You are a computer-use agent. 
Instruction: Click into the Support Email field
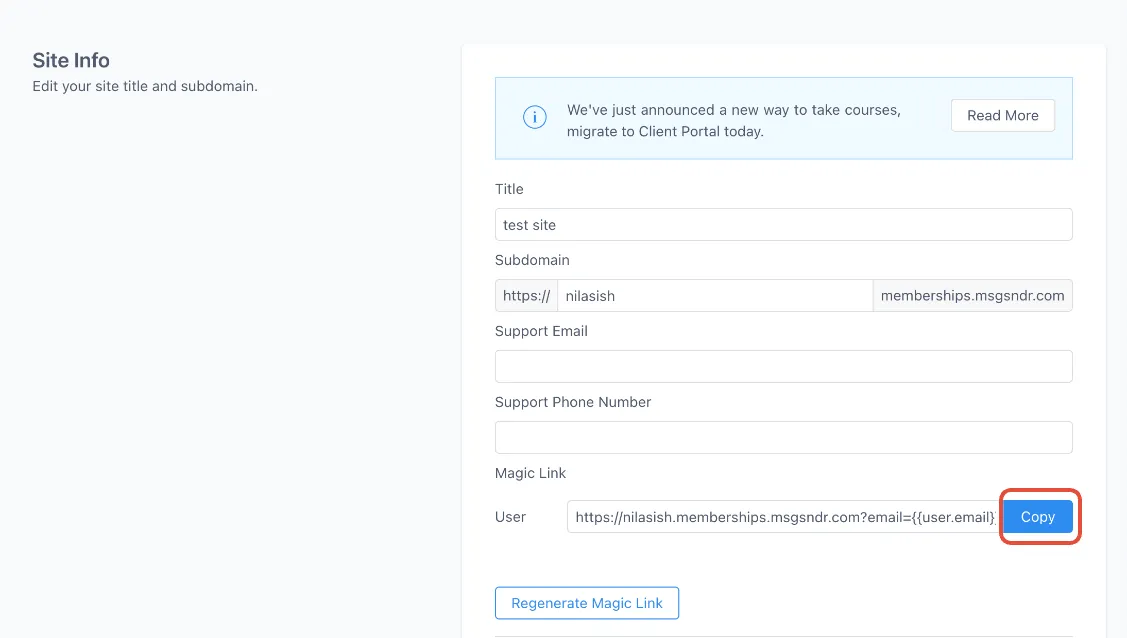[783, 366]
